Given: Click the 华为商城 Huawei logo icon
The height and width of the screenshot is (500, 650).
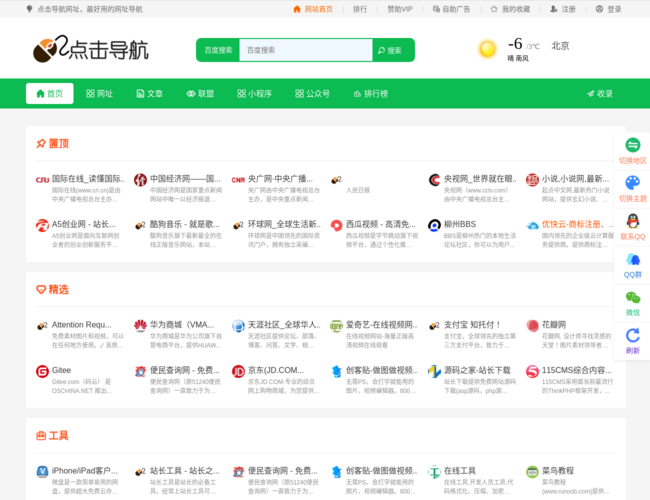Looking at the screenshot, I should point(140,325).
